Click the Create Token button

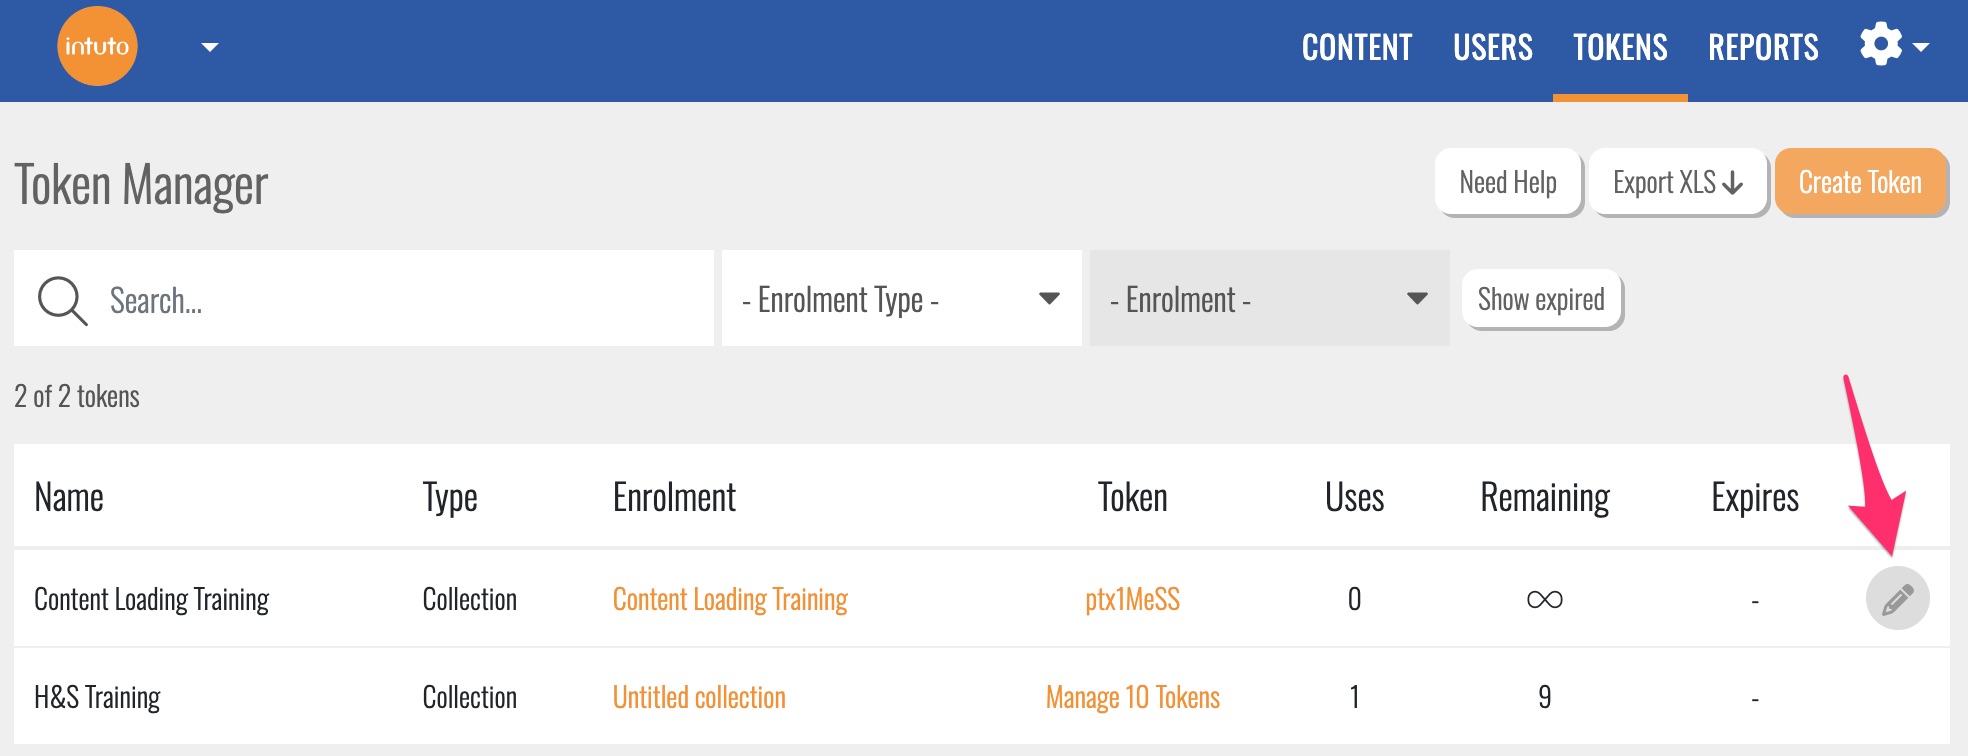[x=1860, y=182]
